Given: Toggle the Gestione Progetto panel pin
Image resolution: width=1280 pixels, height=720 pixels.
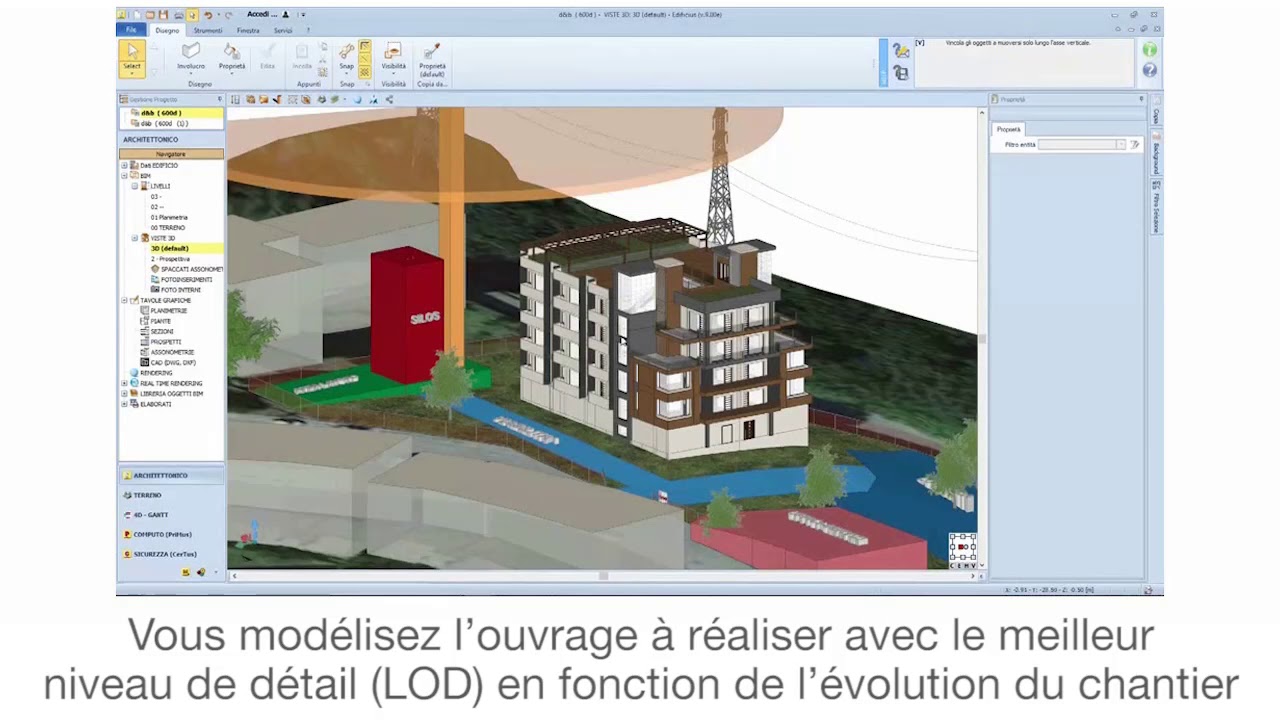Looking at the screenshot, I should pyautogui.click(x=219, y=99).
